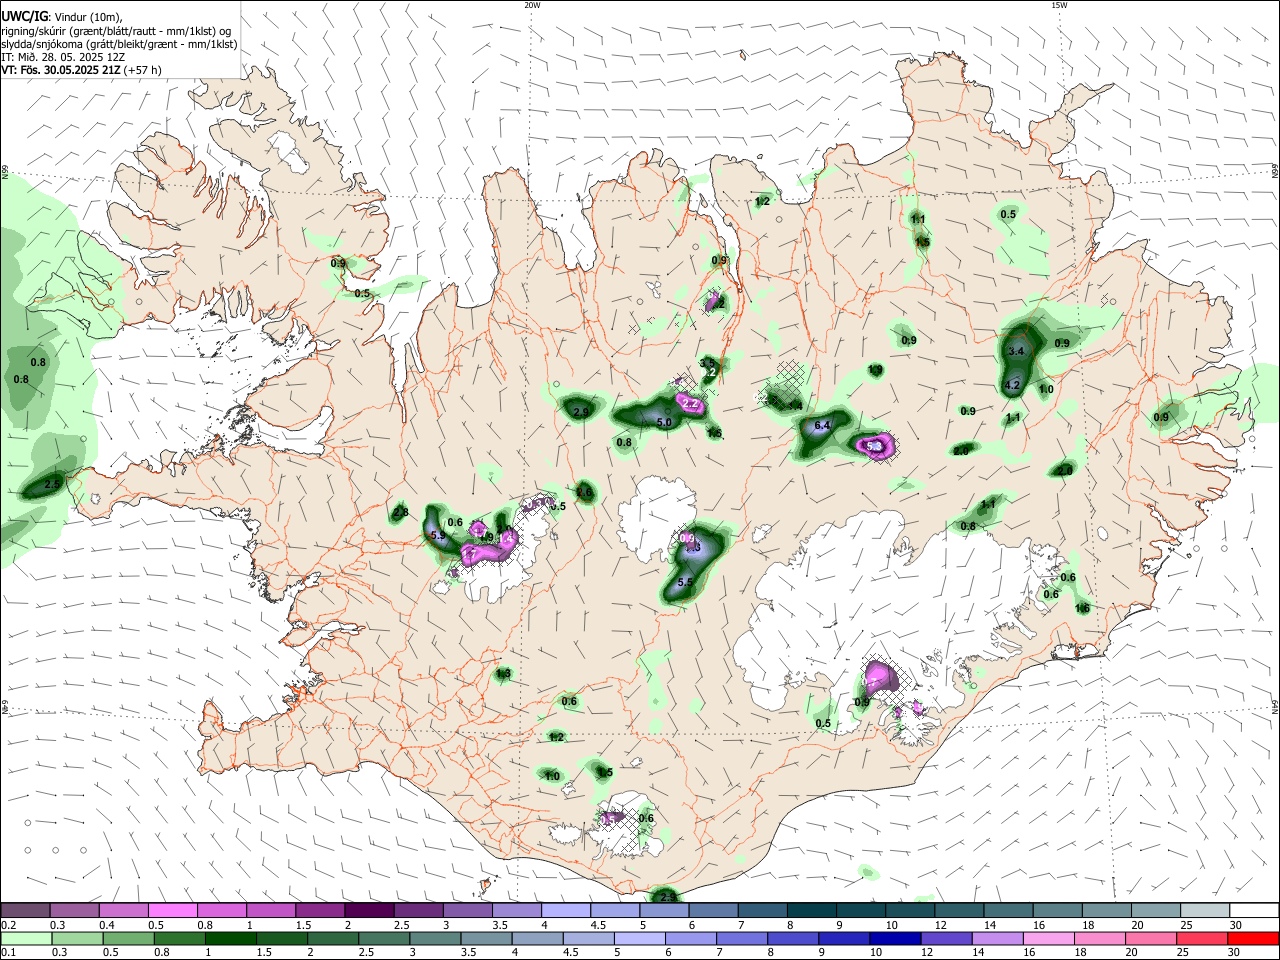This screenshot has height=960, width=1280.
Task: Select the 2.2 value inside the pink area
Action: [689, 404]
